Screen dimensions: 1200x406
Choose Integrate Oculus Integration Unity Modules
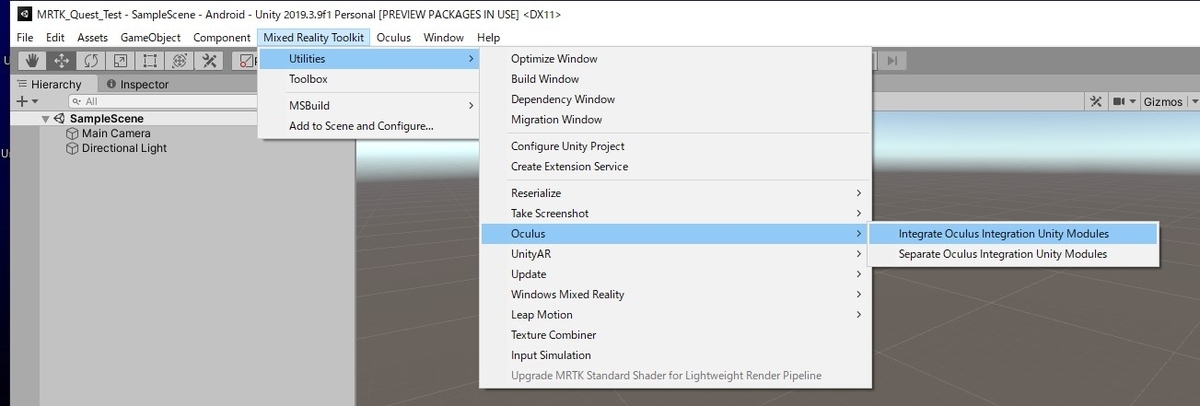(1014, 233)
